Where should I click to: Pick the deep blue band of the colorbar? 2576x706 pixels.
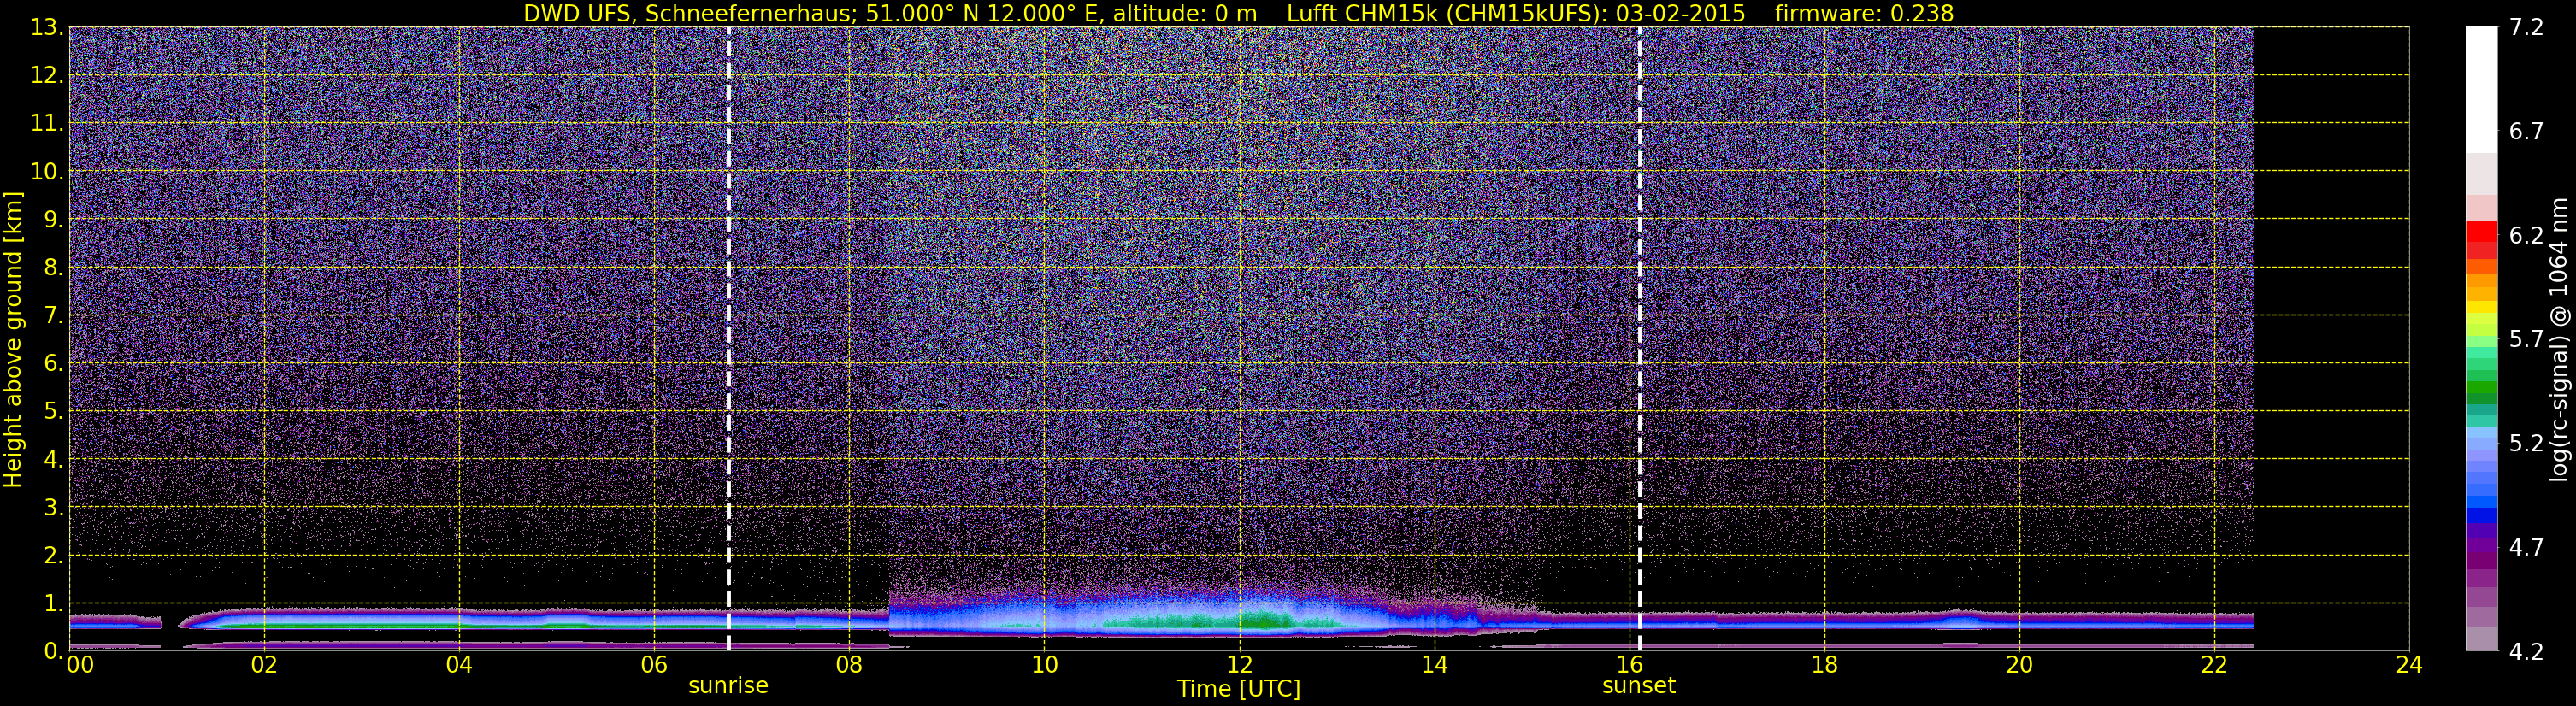coord(2481,516)
